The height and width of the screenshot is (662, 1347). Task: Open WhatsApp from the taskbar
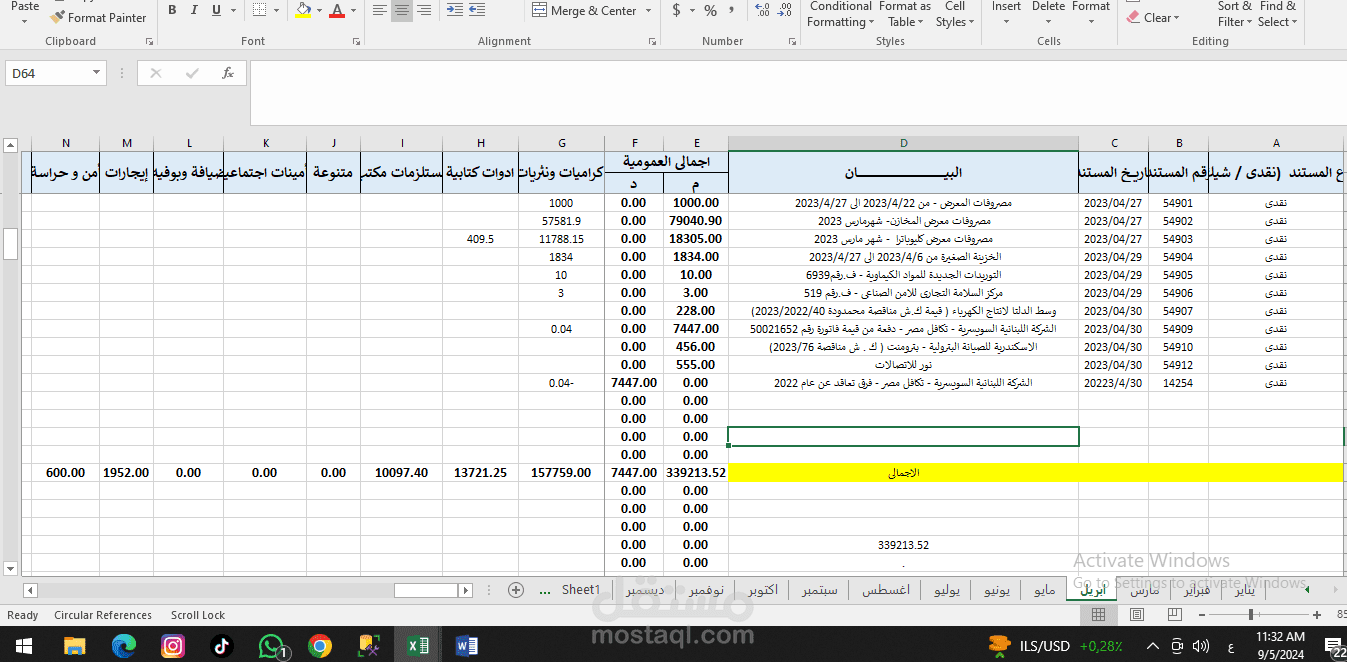coord(272,646)
